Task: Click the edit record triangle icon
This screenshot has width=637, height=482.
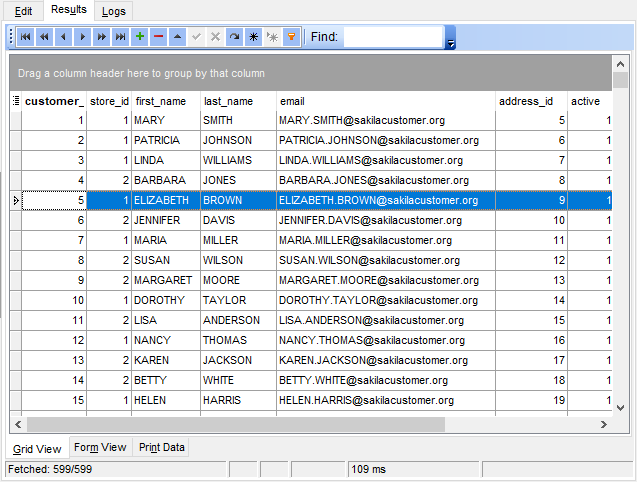Action: point(177,37)
